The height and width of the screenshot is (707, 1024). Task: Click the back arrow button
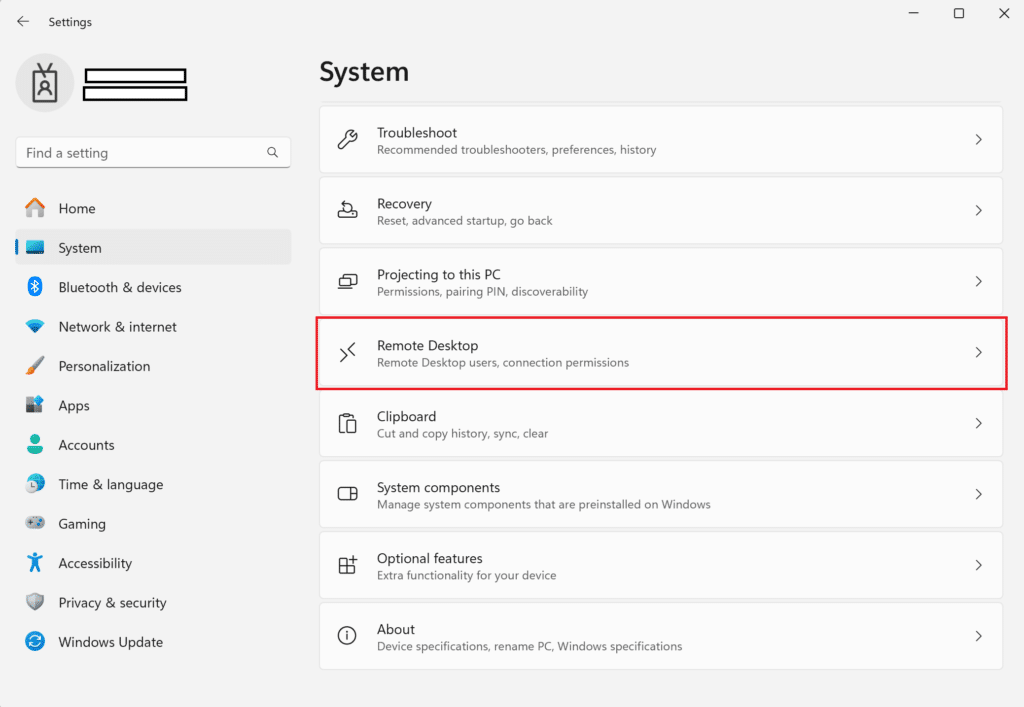point(22,21)
